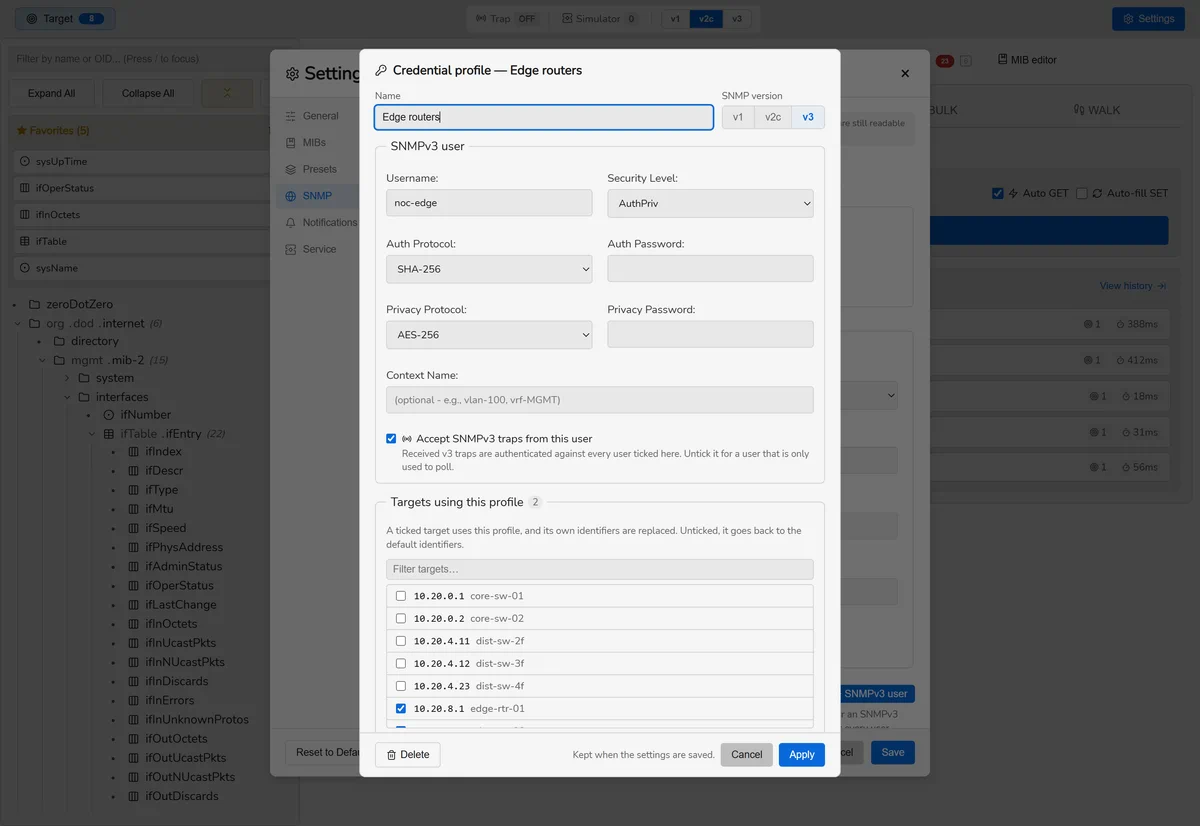Click the key icon beside Credential profile title
This screenshot has height=826, width=1200.
[381, 71]
